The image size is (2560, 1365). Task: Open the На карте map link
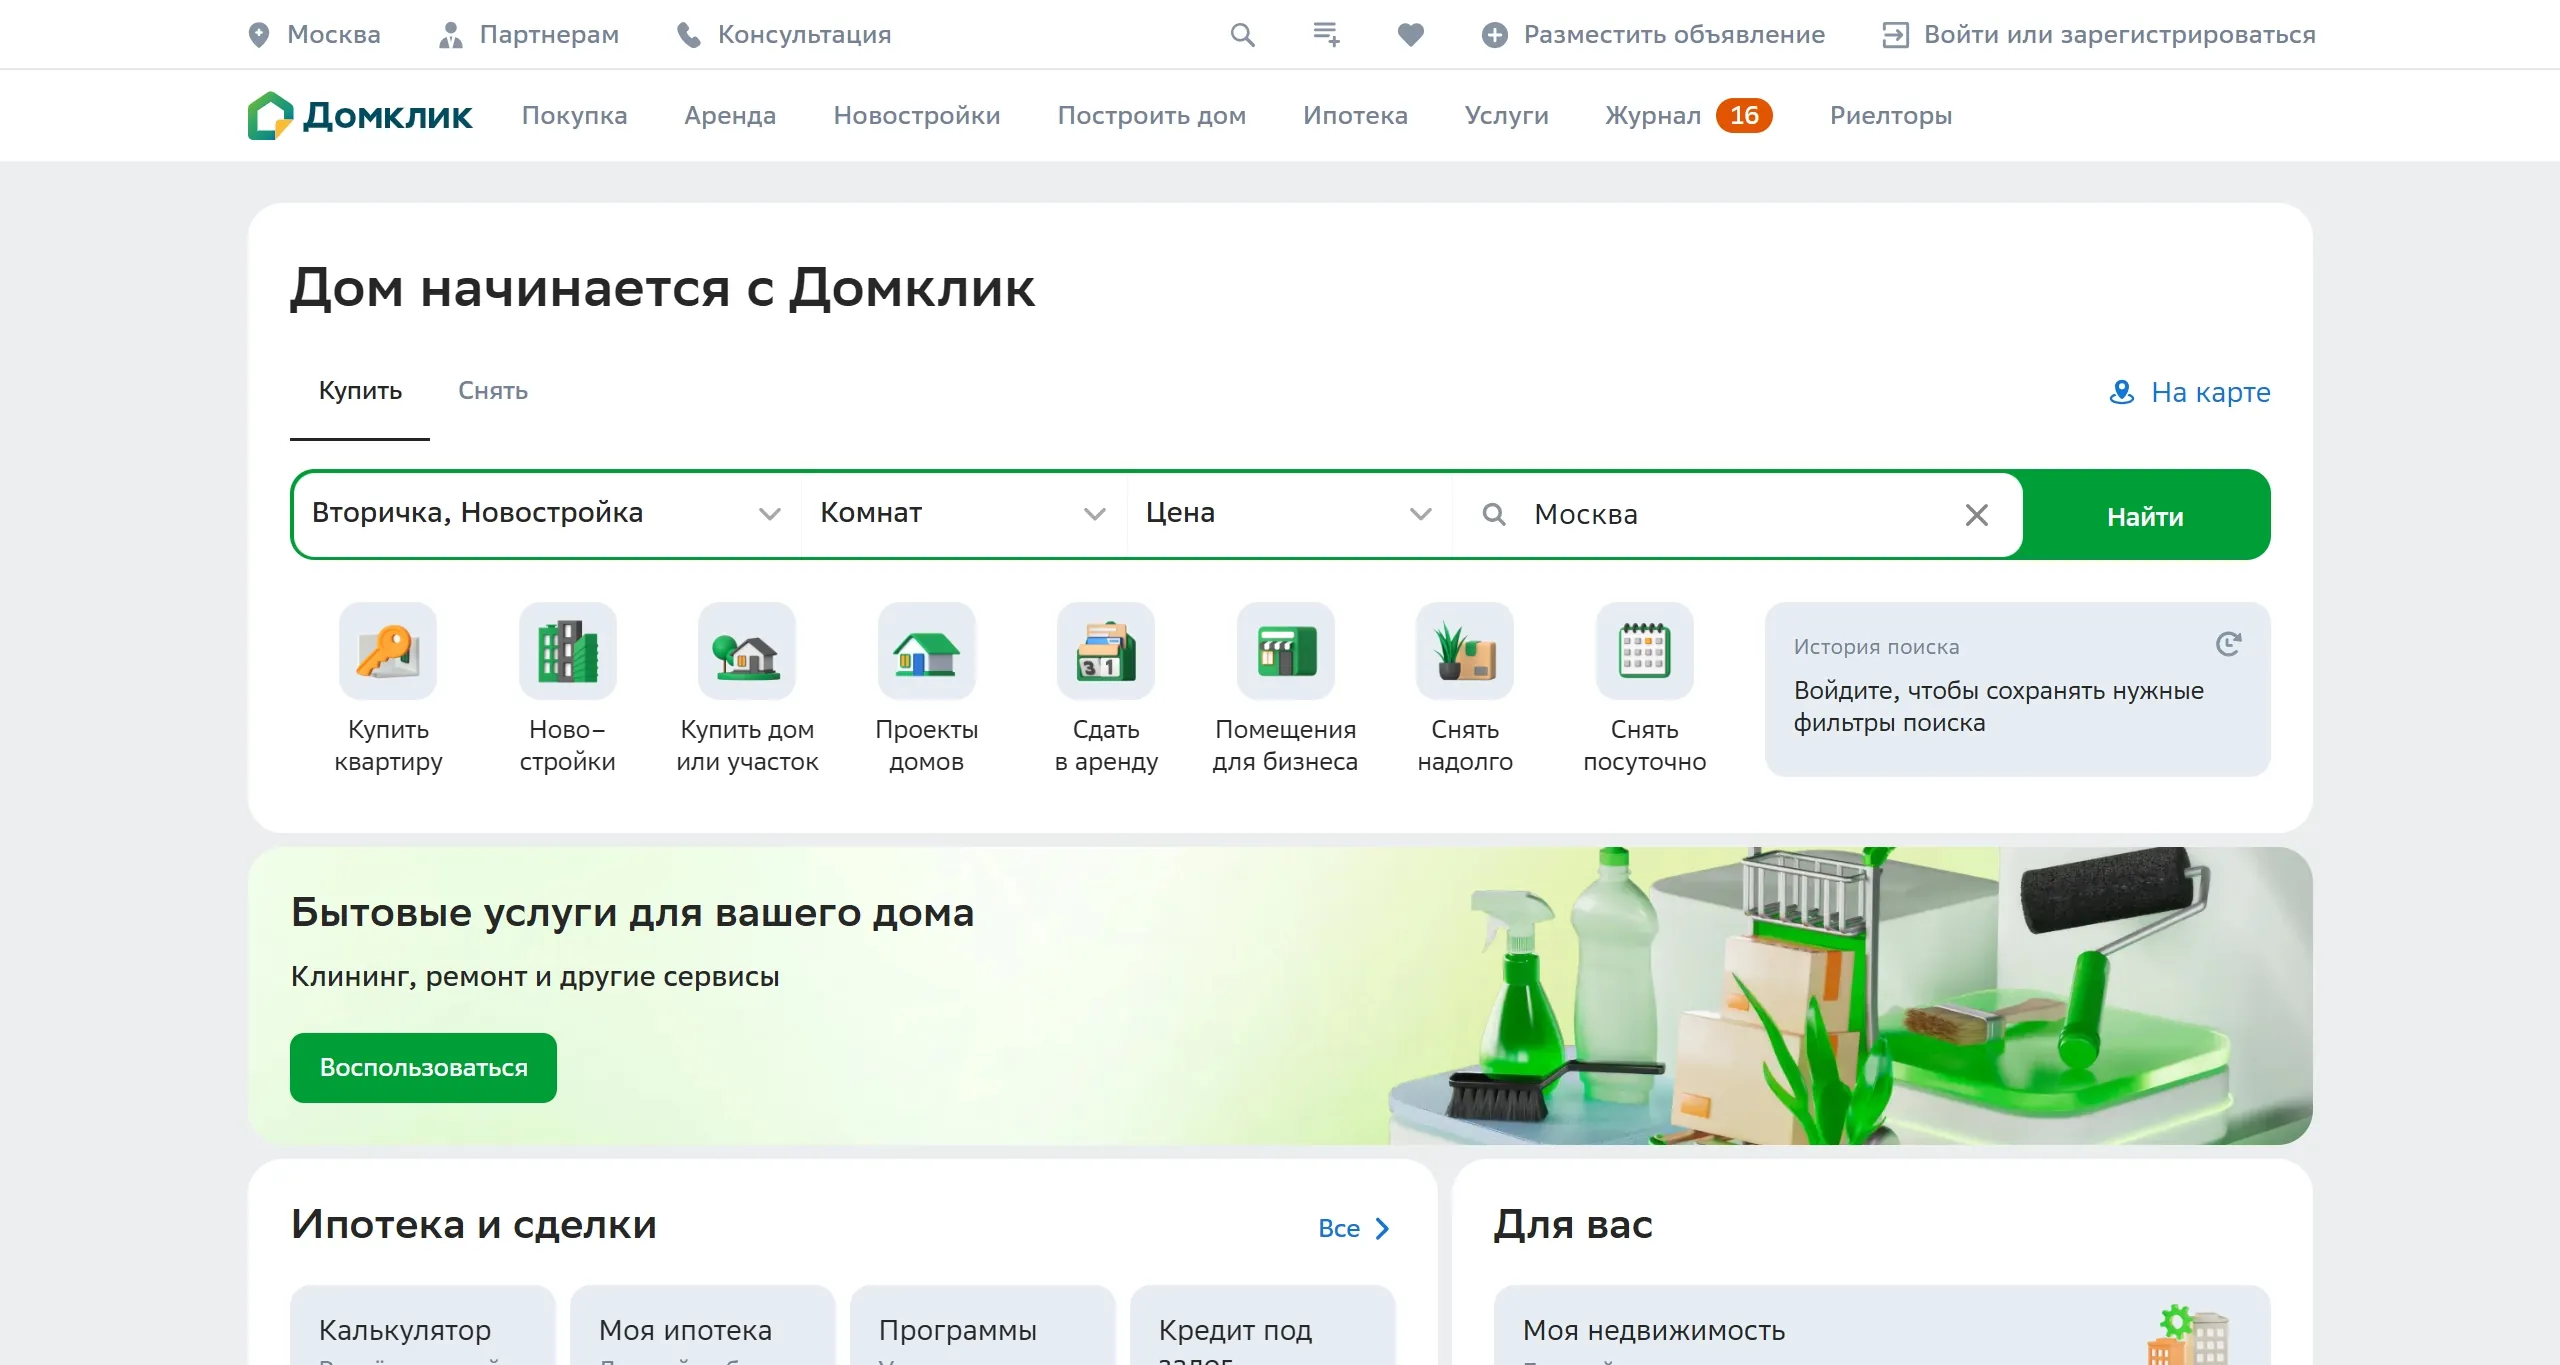[2190, 392]
